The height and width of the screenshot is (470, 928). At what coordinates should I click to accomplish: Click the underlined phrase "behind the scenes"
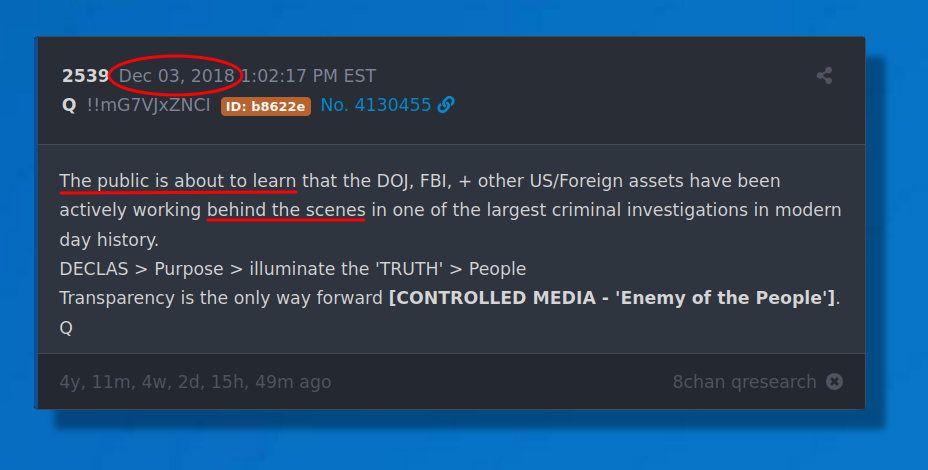[x=286, y=210]
